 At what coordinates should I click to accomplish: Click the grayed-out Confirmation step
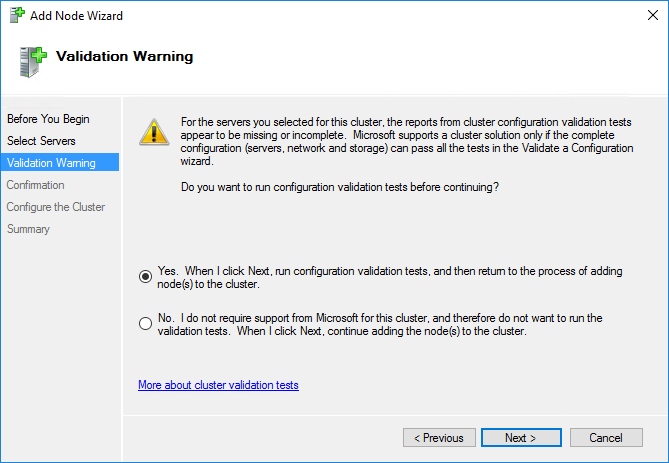click(35, 185)
